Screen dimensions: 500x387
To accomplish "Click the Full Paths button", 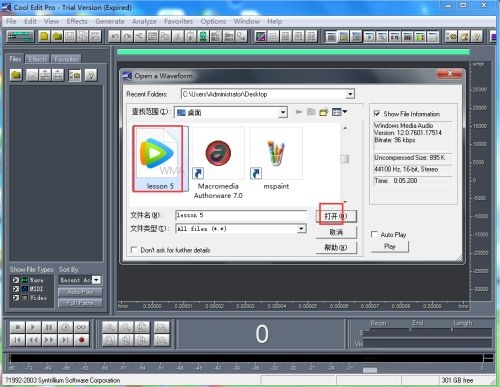I will click(x=80, y=303).
